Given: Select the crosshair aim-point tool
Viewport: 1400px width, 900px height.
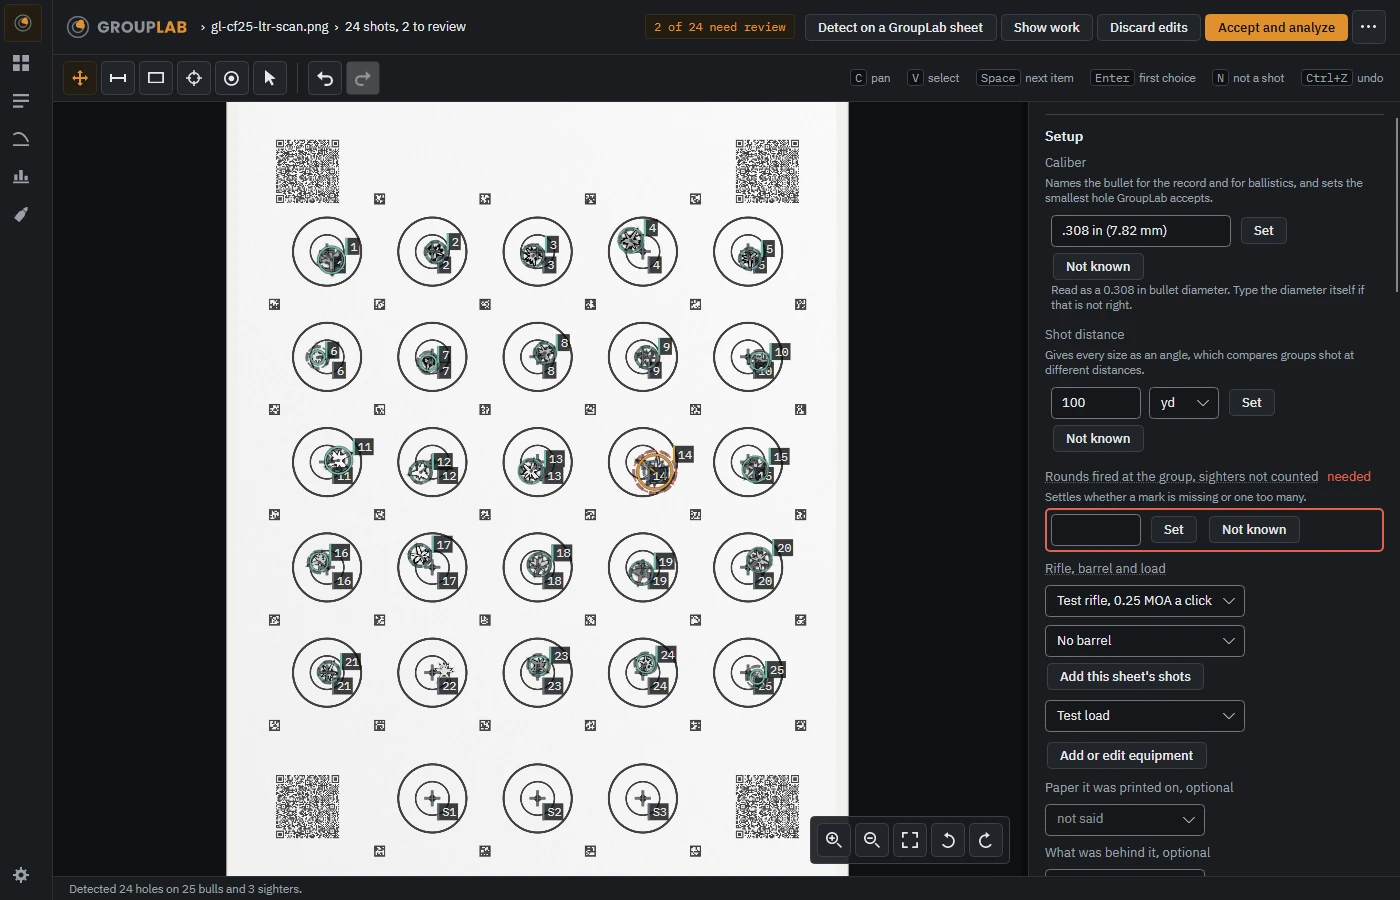Looking at the screenshot, I should 194,78.
